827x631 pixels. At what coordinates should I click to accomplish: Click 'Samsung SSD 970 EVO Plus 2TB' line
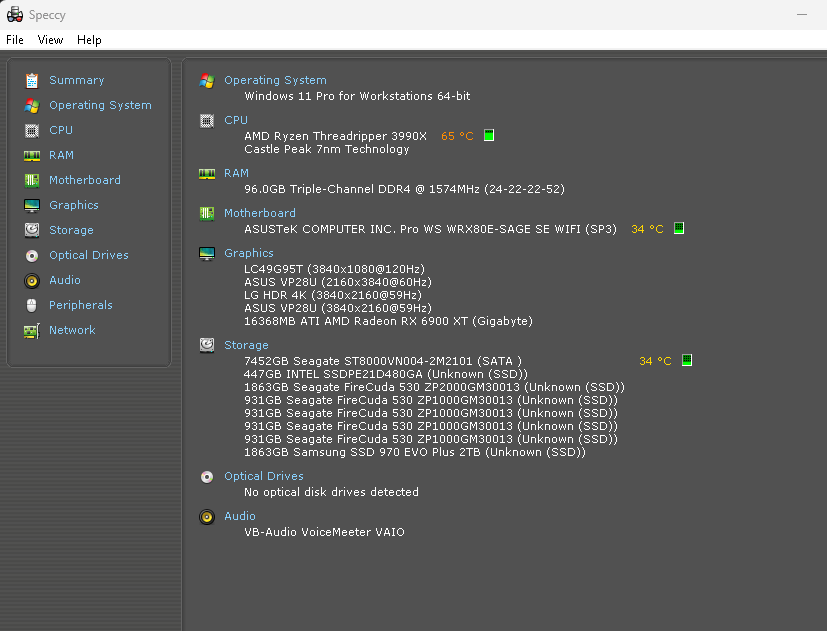[415, 452]
